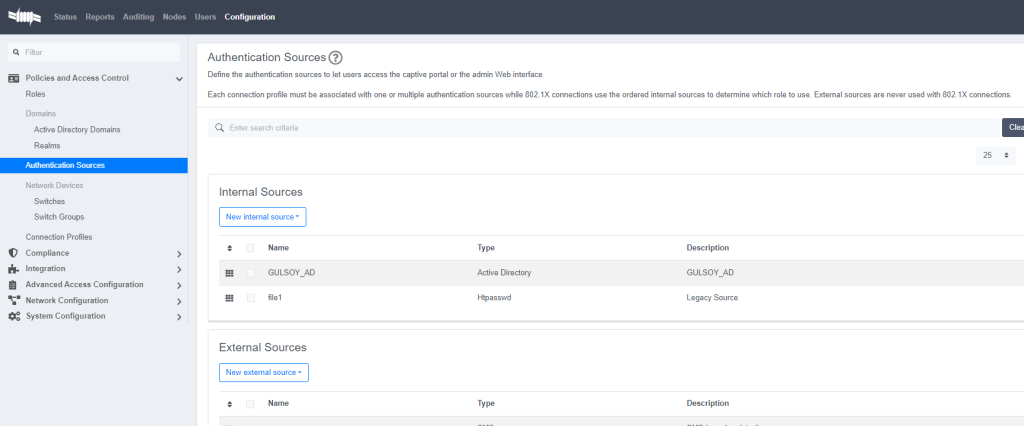Click into the Enter search criteria field
The width and height of the screenshot is (1024, 426).
pyautogui.click(x=600, y=128)
